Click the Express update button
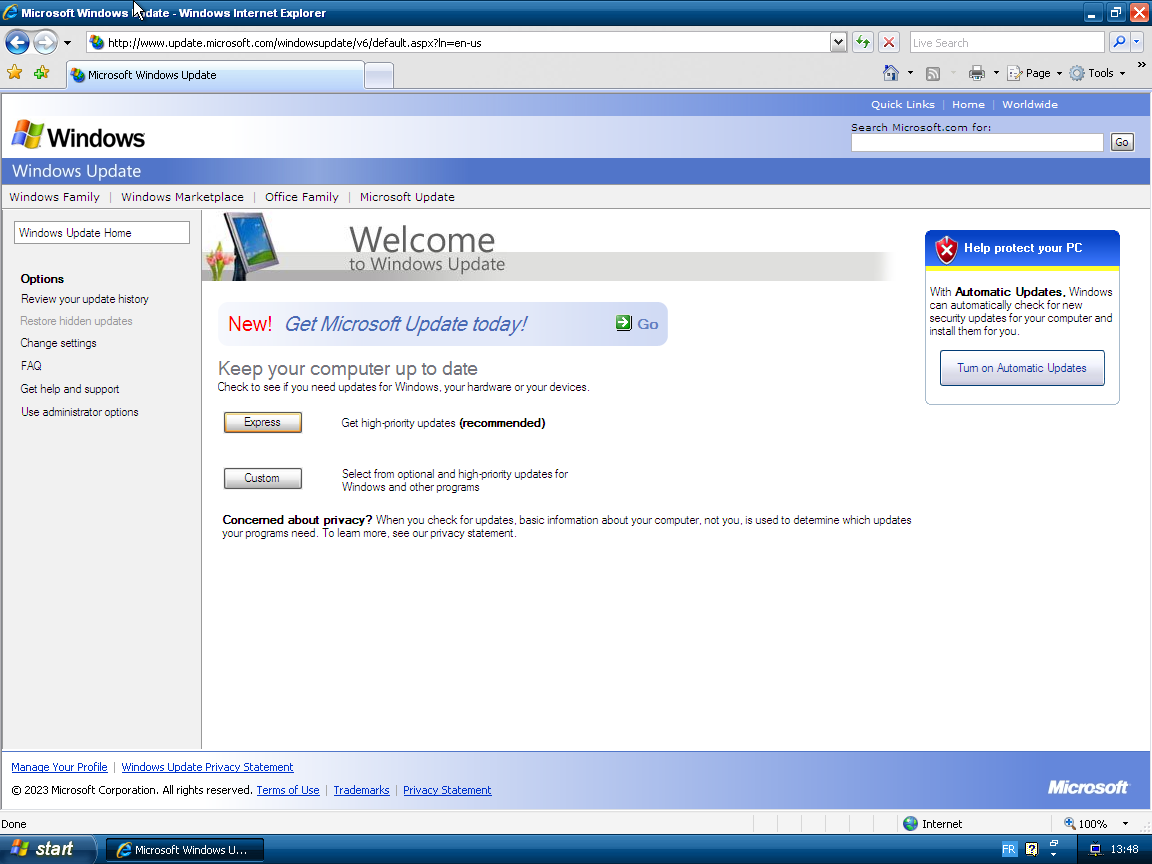The image size is (1152, 864). pos(262,422)
